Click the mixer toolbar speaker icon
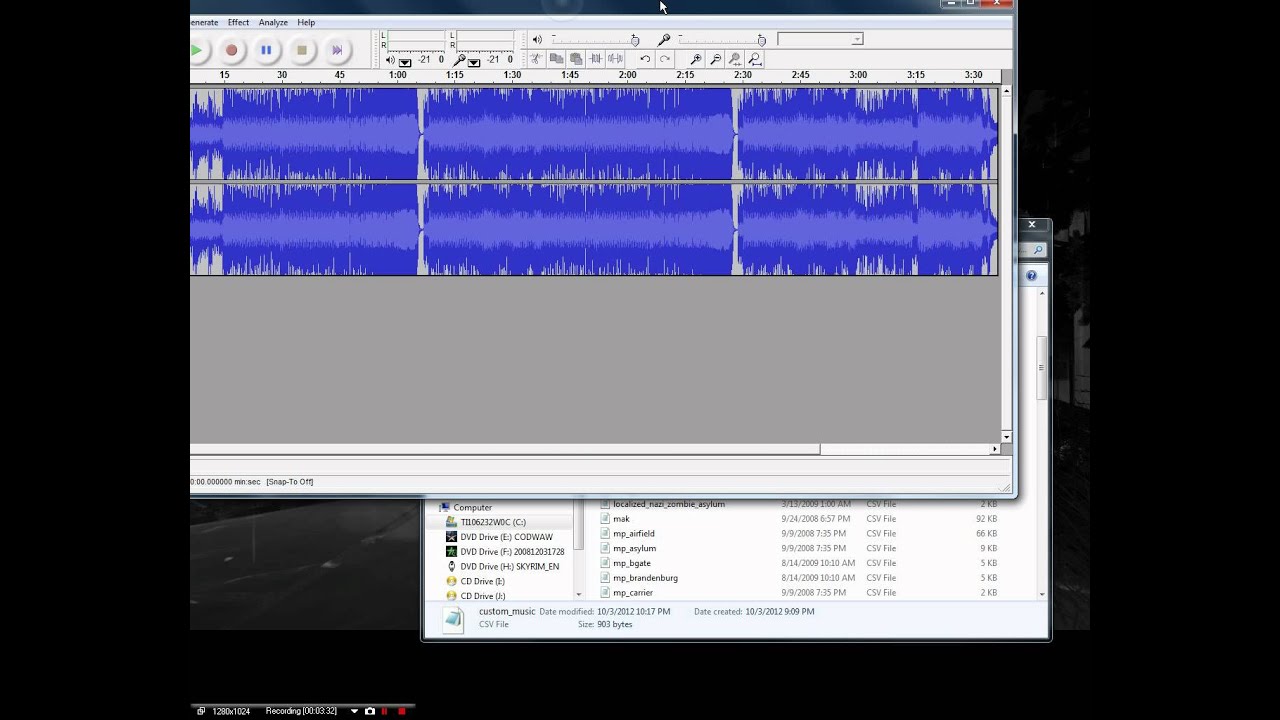The height and width of the screenshot is (720, 1280). (x=537, y=39)
